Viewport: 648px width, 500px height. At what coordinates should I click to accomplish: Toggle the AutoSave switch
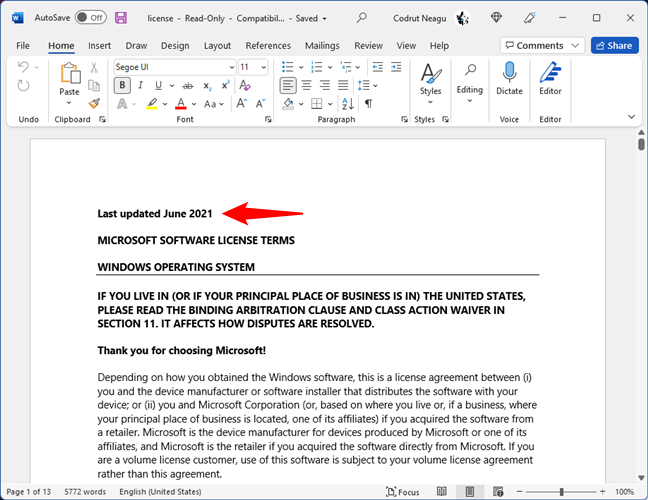click(91, 18)
